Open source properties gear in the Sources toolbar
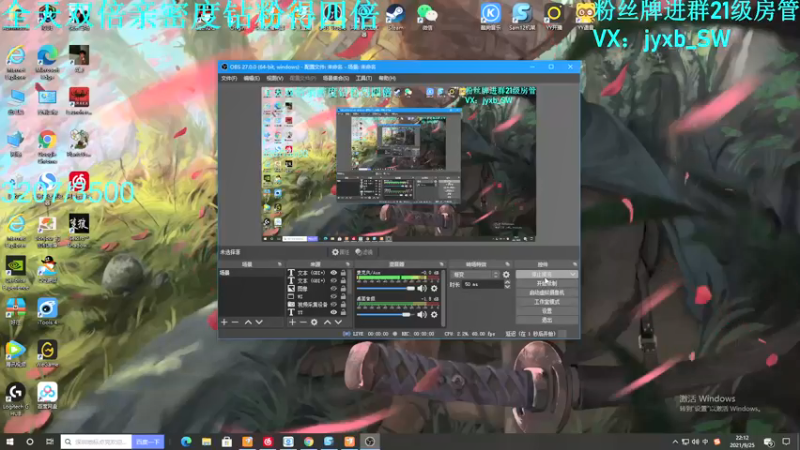The width and height of the screenshot is (800, 450). click(314, 322)
